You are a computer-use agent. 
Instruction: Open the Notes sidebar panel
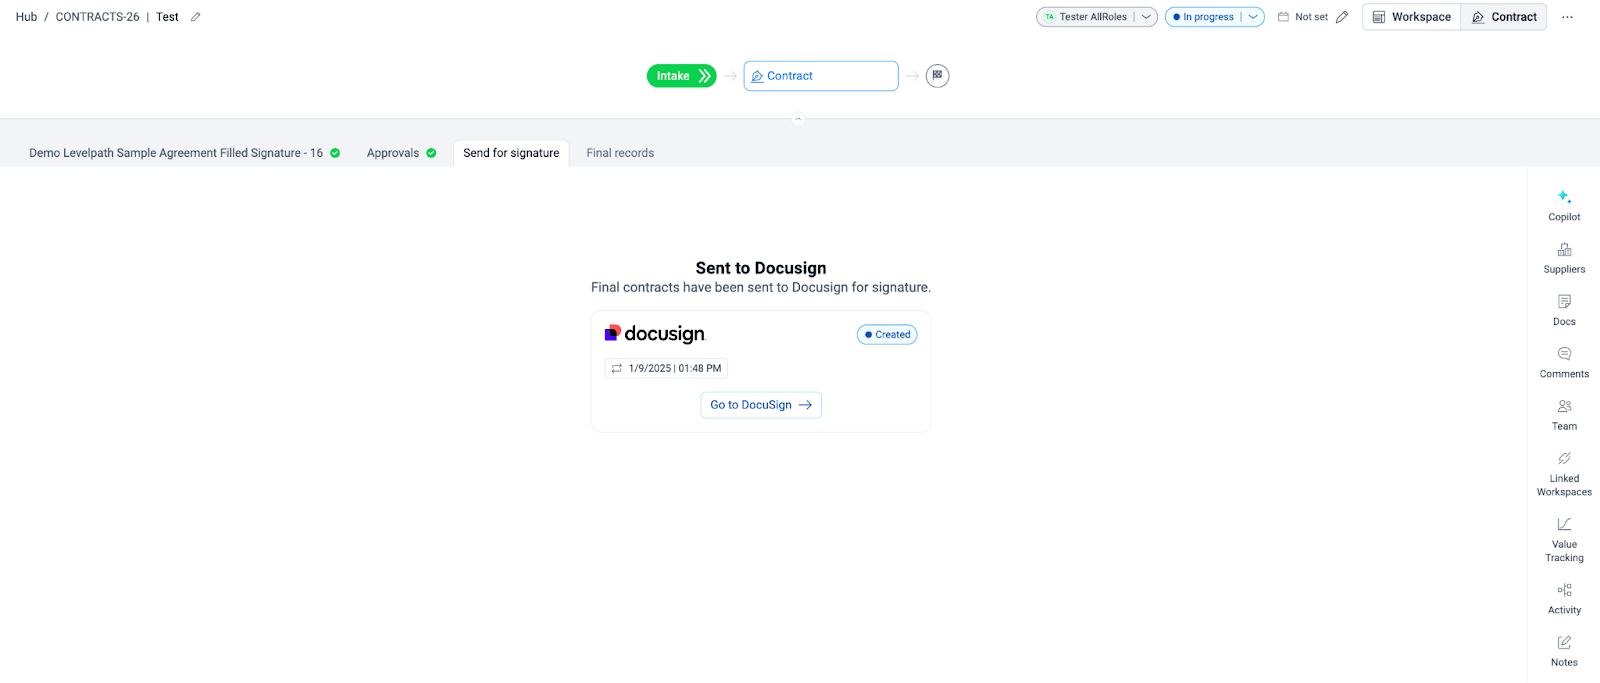(1564, 649)
